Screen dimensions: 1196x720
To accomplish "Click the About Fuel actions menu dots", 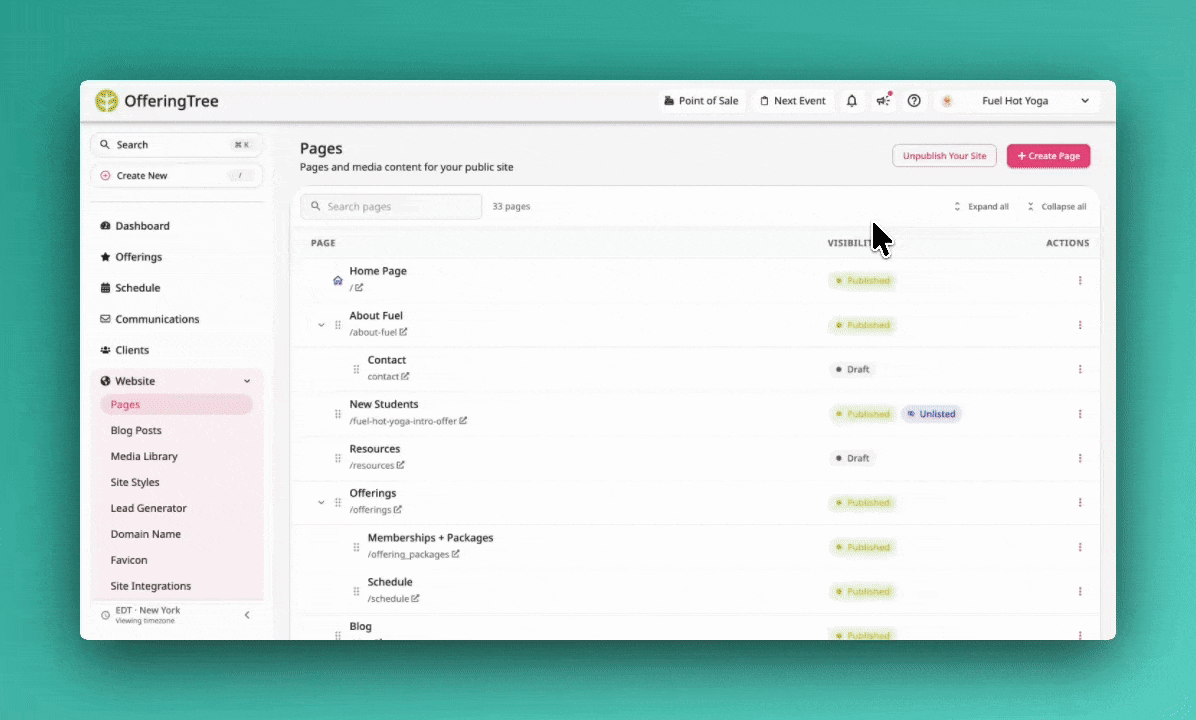I will [x=1080, y=325].
